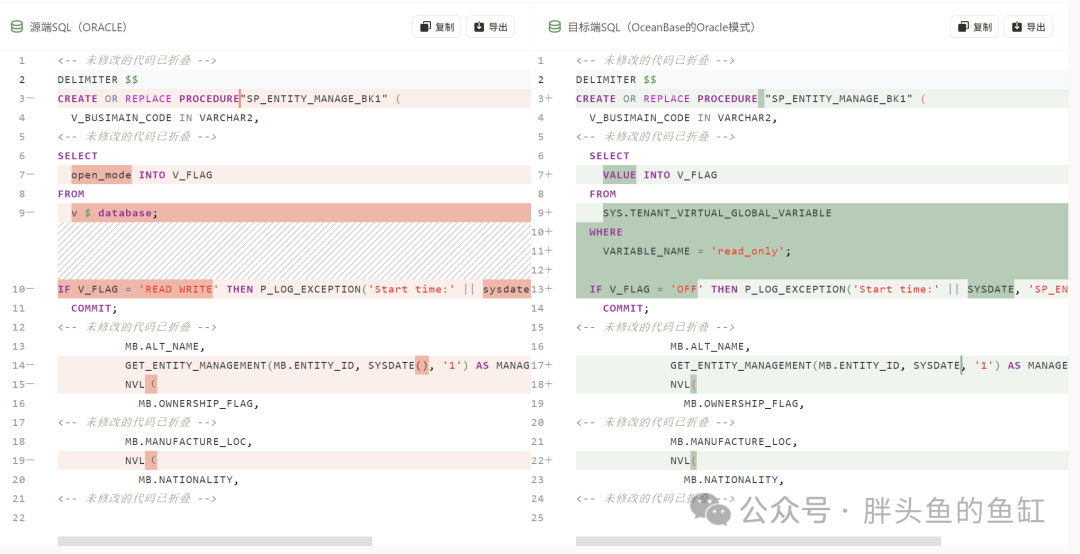The width and height of the screenshot is (1080, 554).
Task: Click 'COMMIT;' on target line 14
Action: click(626, 309)
